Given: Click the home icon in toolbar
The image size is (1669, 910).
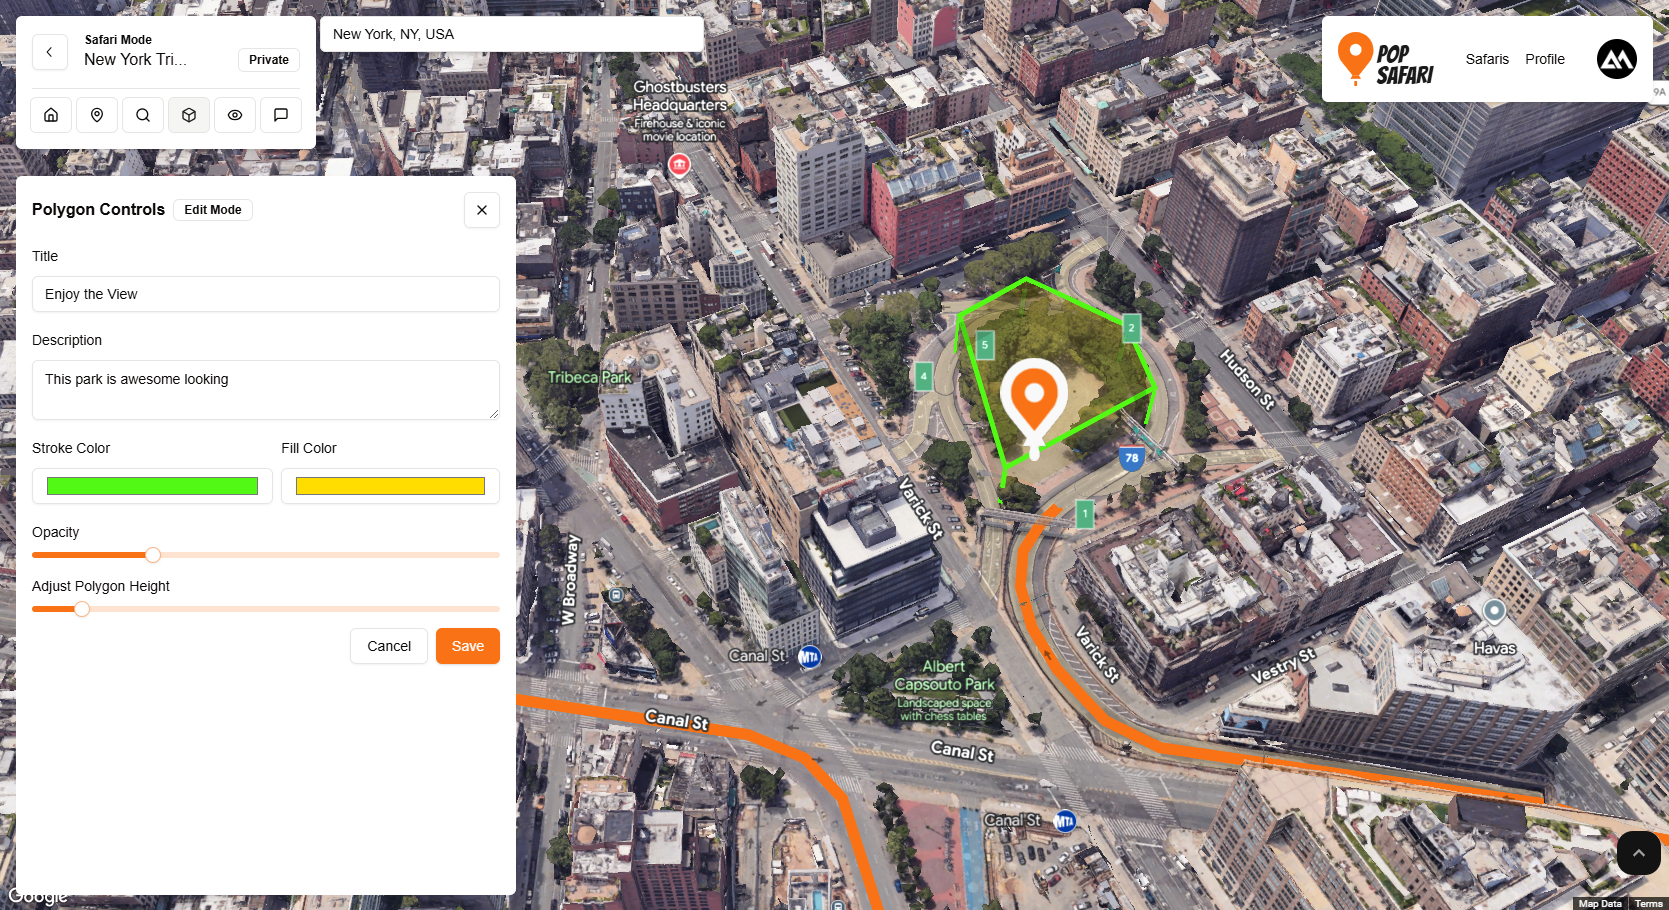Looking at the screenshot, I should point(51,115).
